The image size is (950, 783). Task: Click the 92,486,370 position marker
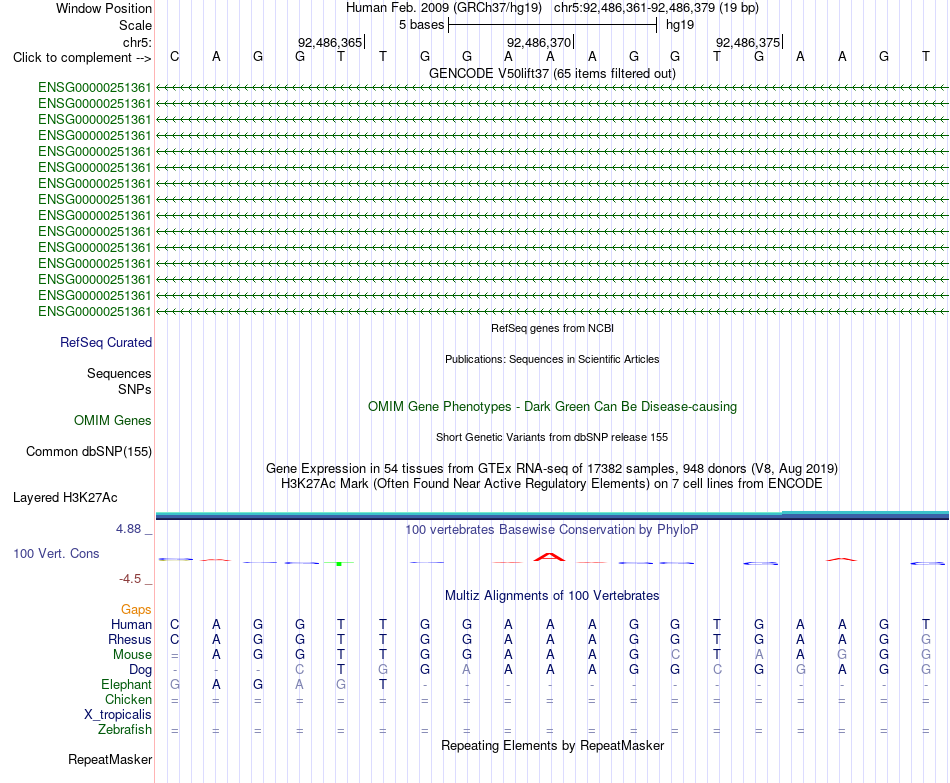[x=539, y=42]
